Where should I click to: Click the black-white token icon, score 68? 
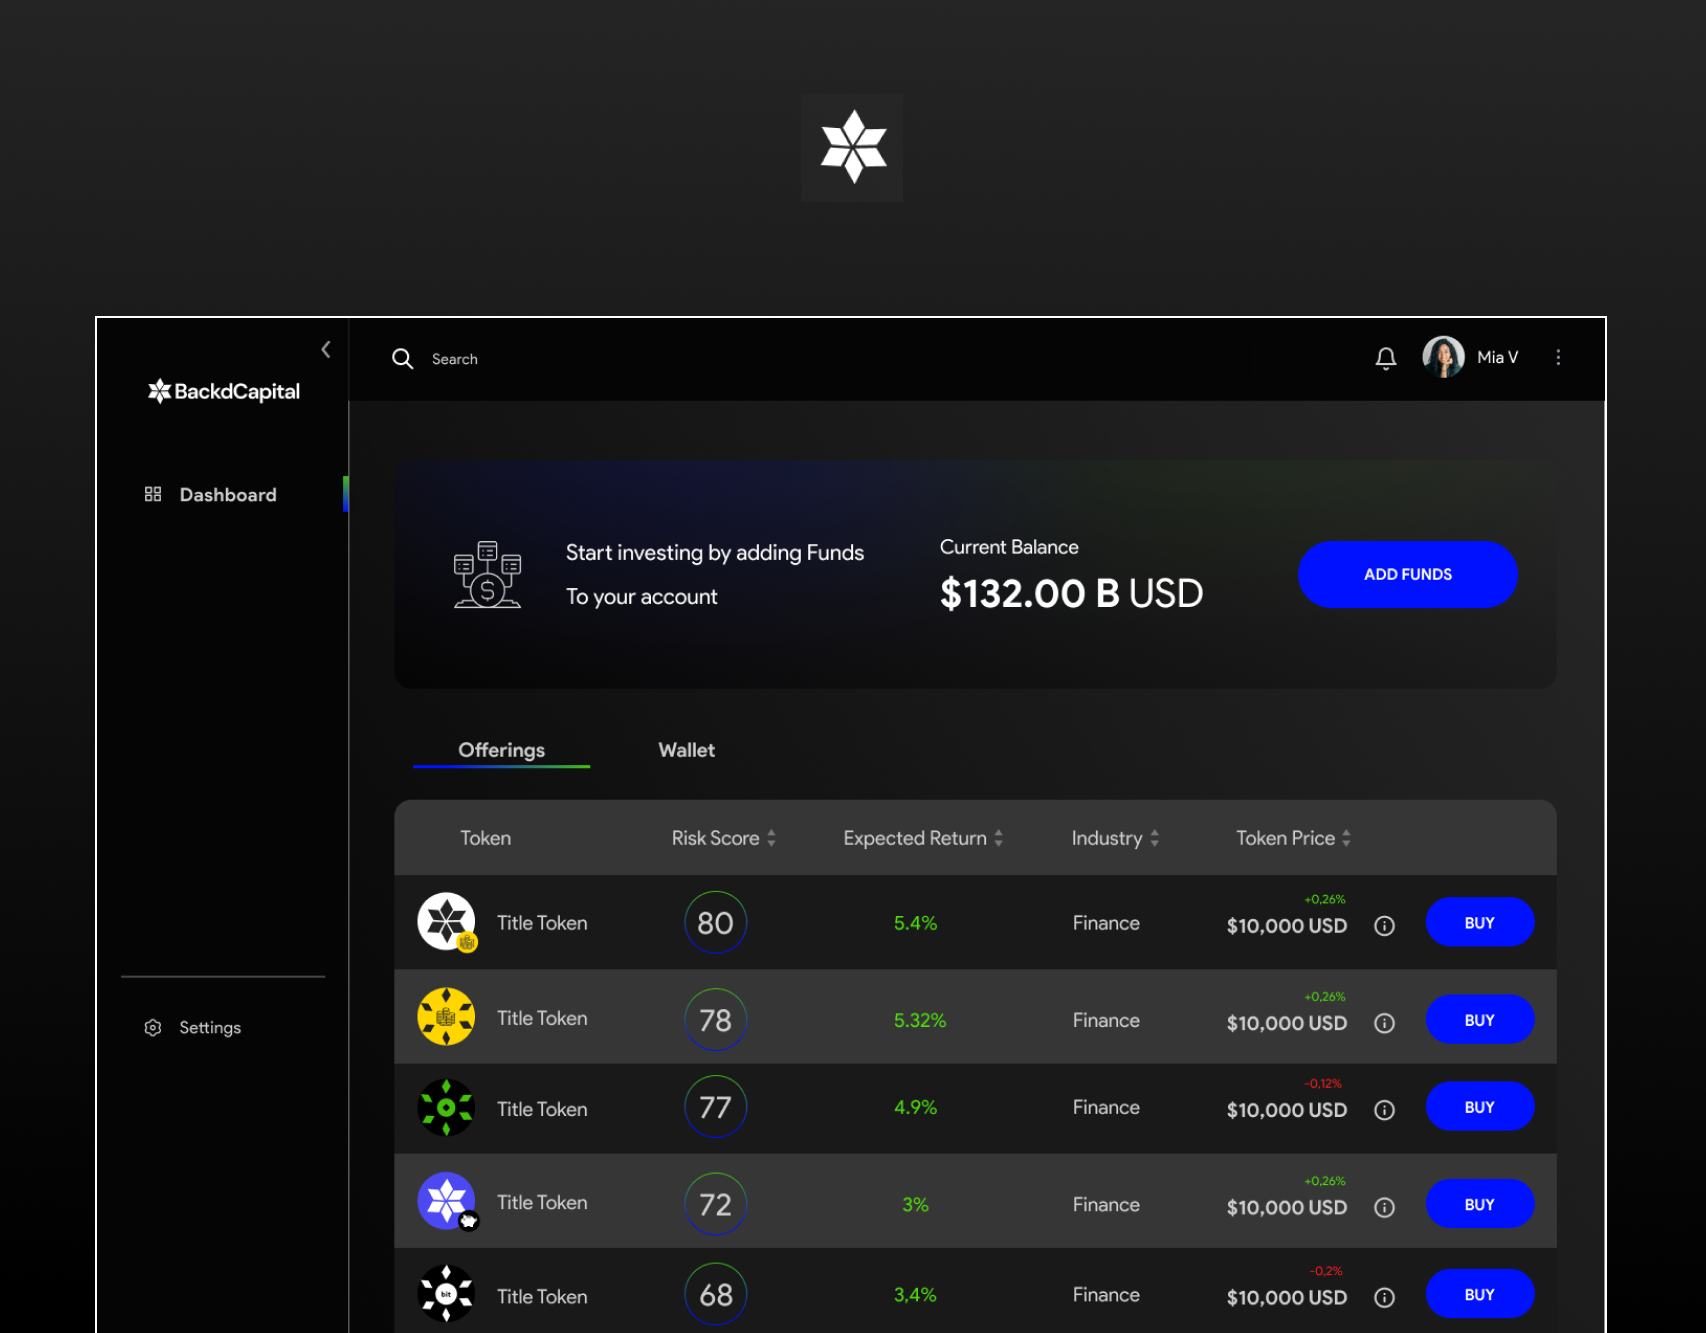coord(446,1294)
